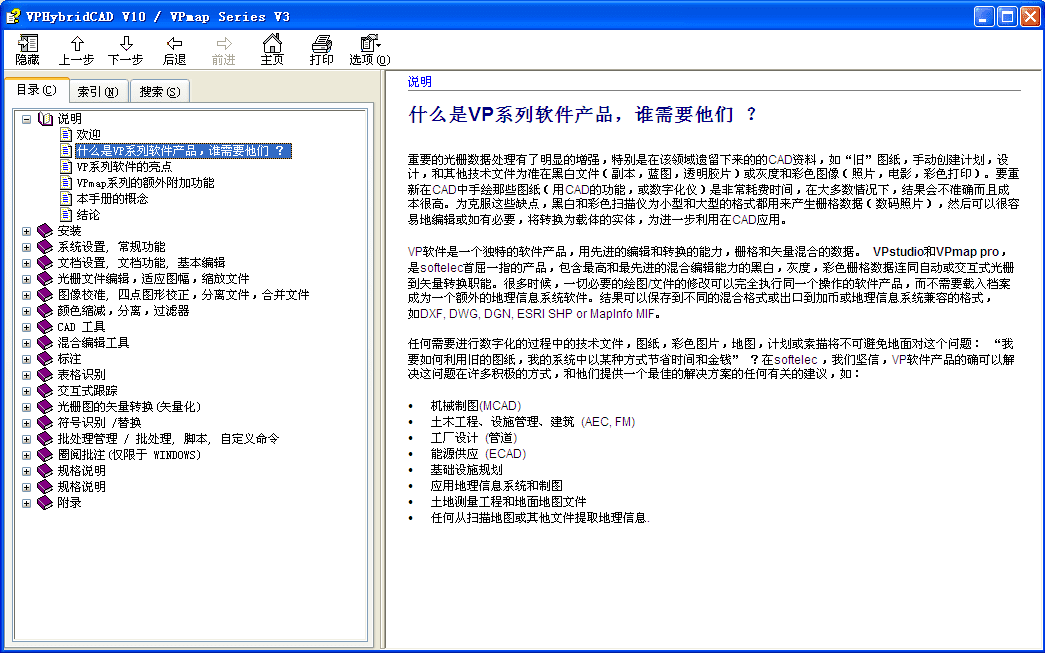Click the book icon beside 符号识别 /替换
Screen dimensions: 1045x653
(45, 422)
